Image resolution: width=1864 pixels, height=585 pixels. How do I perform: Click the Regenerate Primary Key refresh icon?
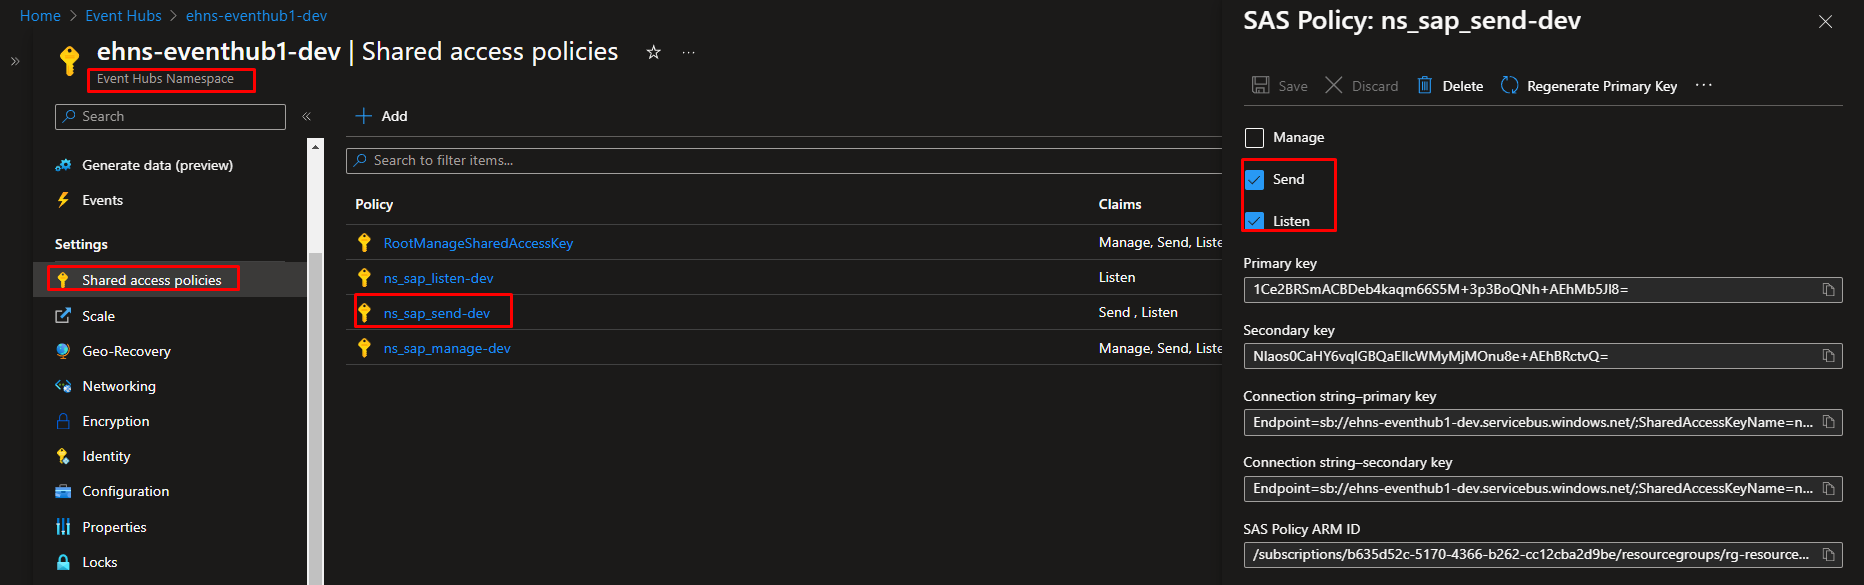(1510, 85)
